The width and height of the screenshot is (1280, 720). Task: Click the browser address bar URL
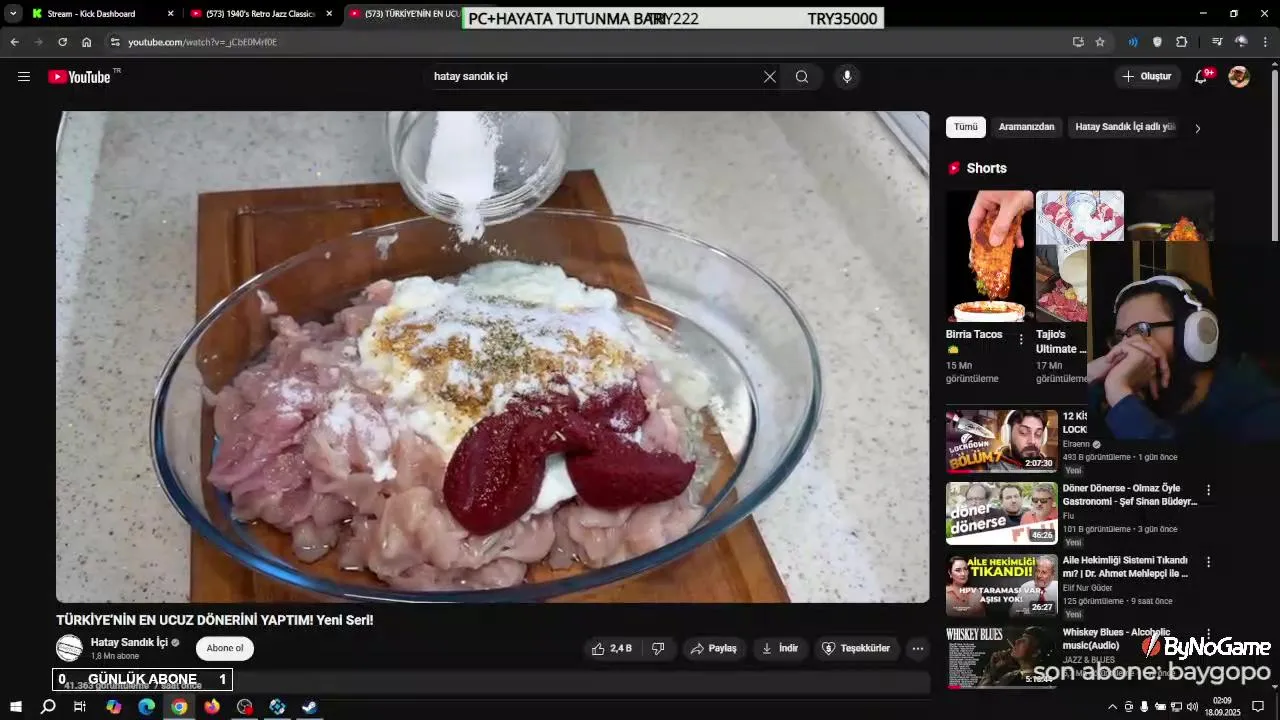click(202, 42)
